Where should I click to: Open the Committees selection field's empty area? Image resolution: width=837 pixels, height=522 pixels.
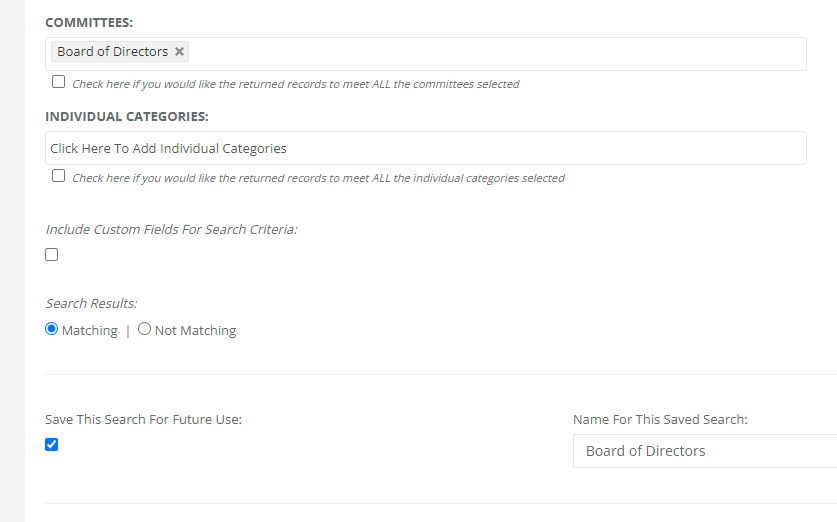point(500,54)
